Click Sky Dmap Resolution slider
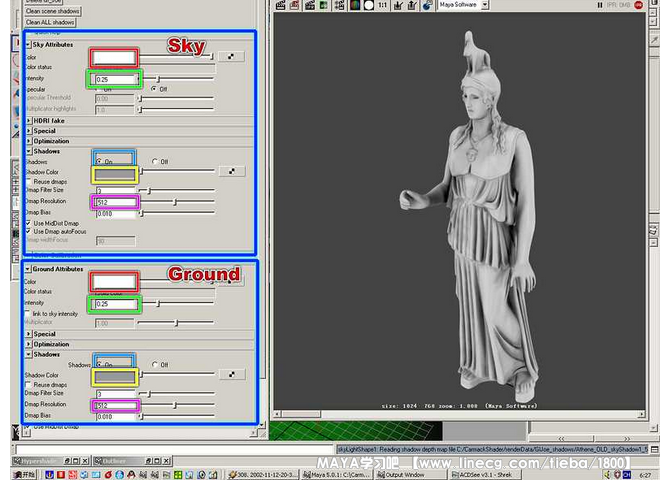The image size is (668, 480). pos(177,201)
